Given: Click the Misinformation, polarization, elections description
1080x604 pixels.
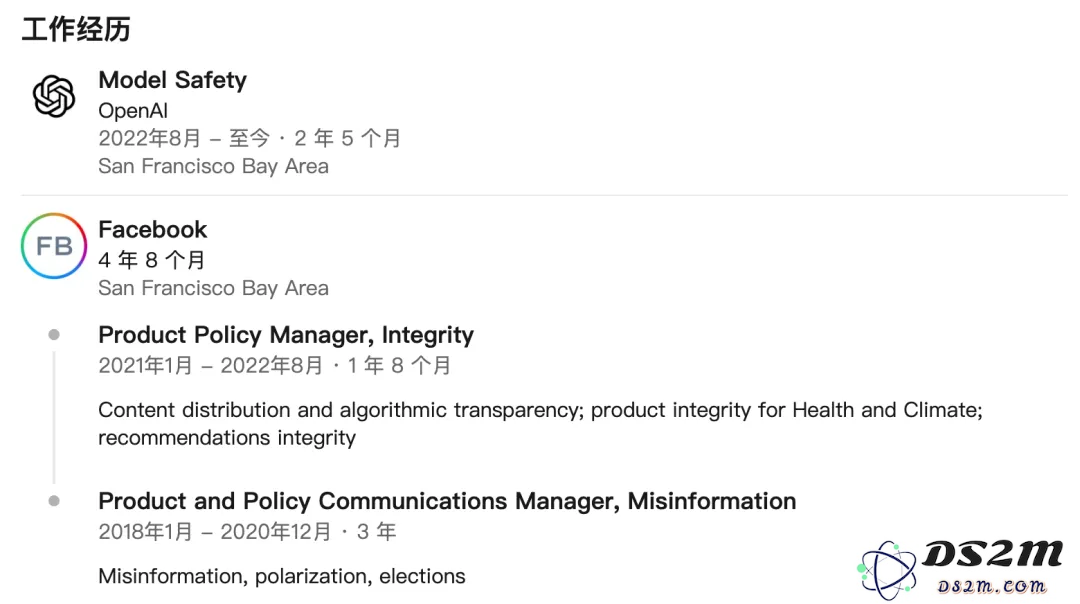Looking at the screenshot, I should [282, 576].
